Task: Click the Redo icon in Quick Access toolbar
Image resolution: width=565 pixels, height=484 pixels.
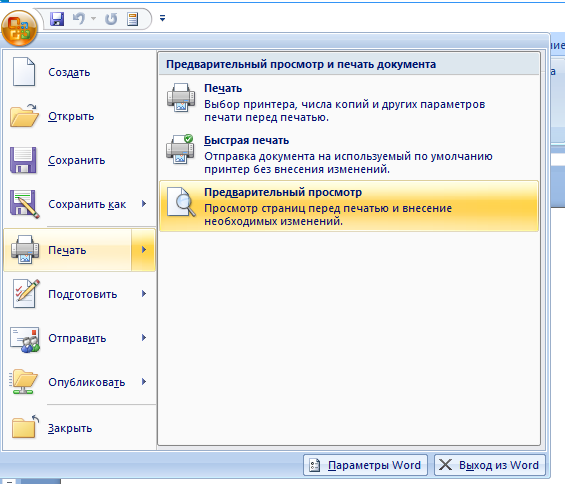Action: coord(111,19)
